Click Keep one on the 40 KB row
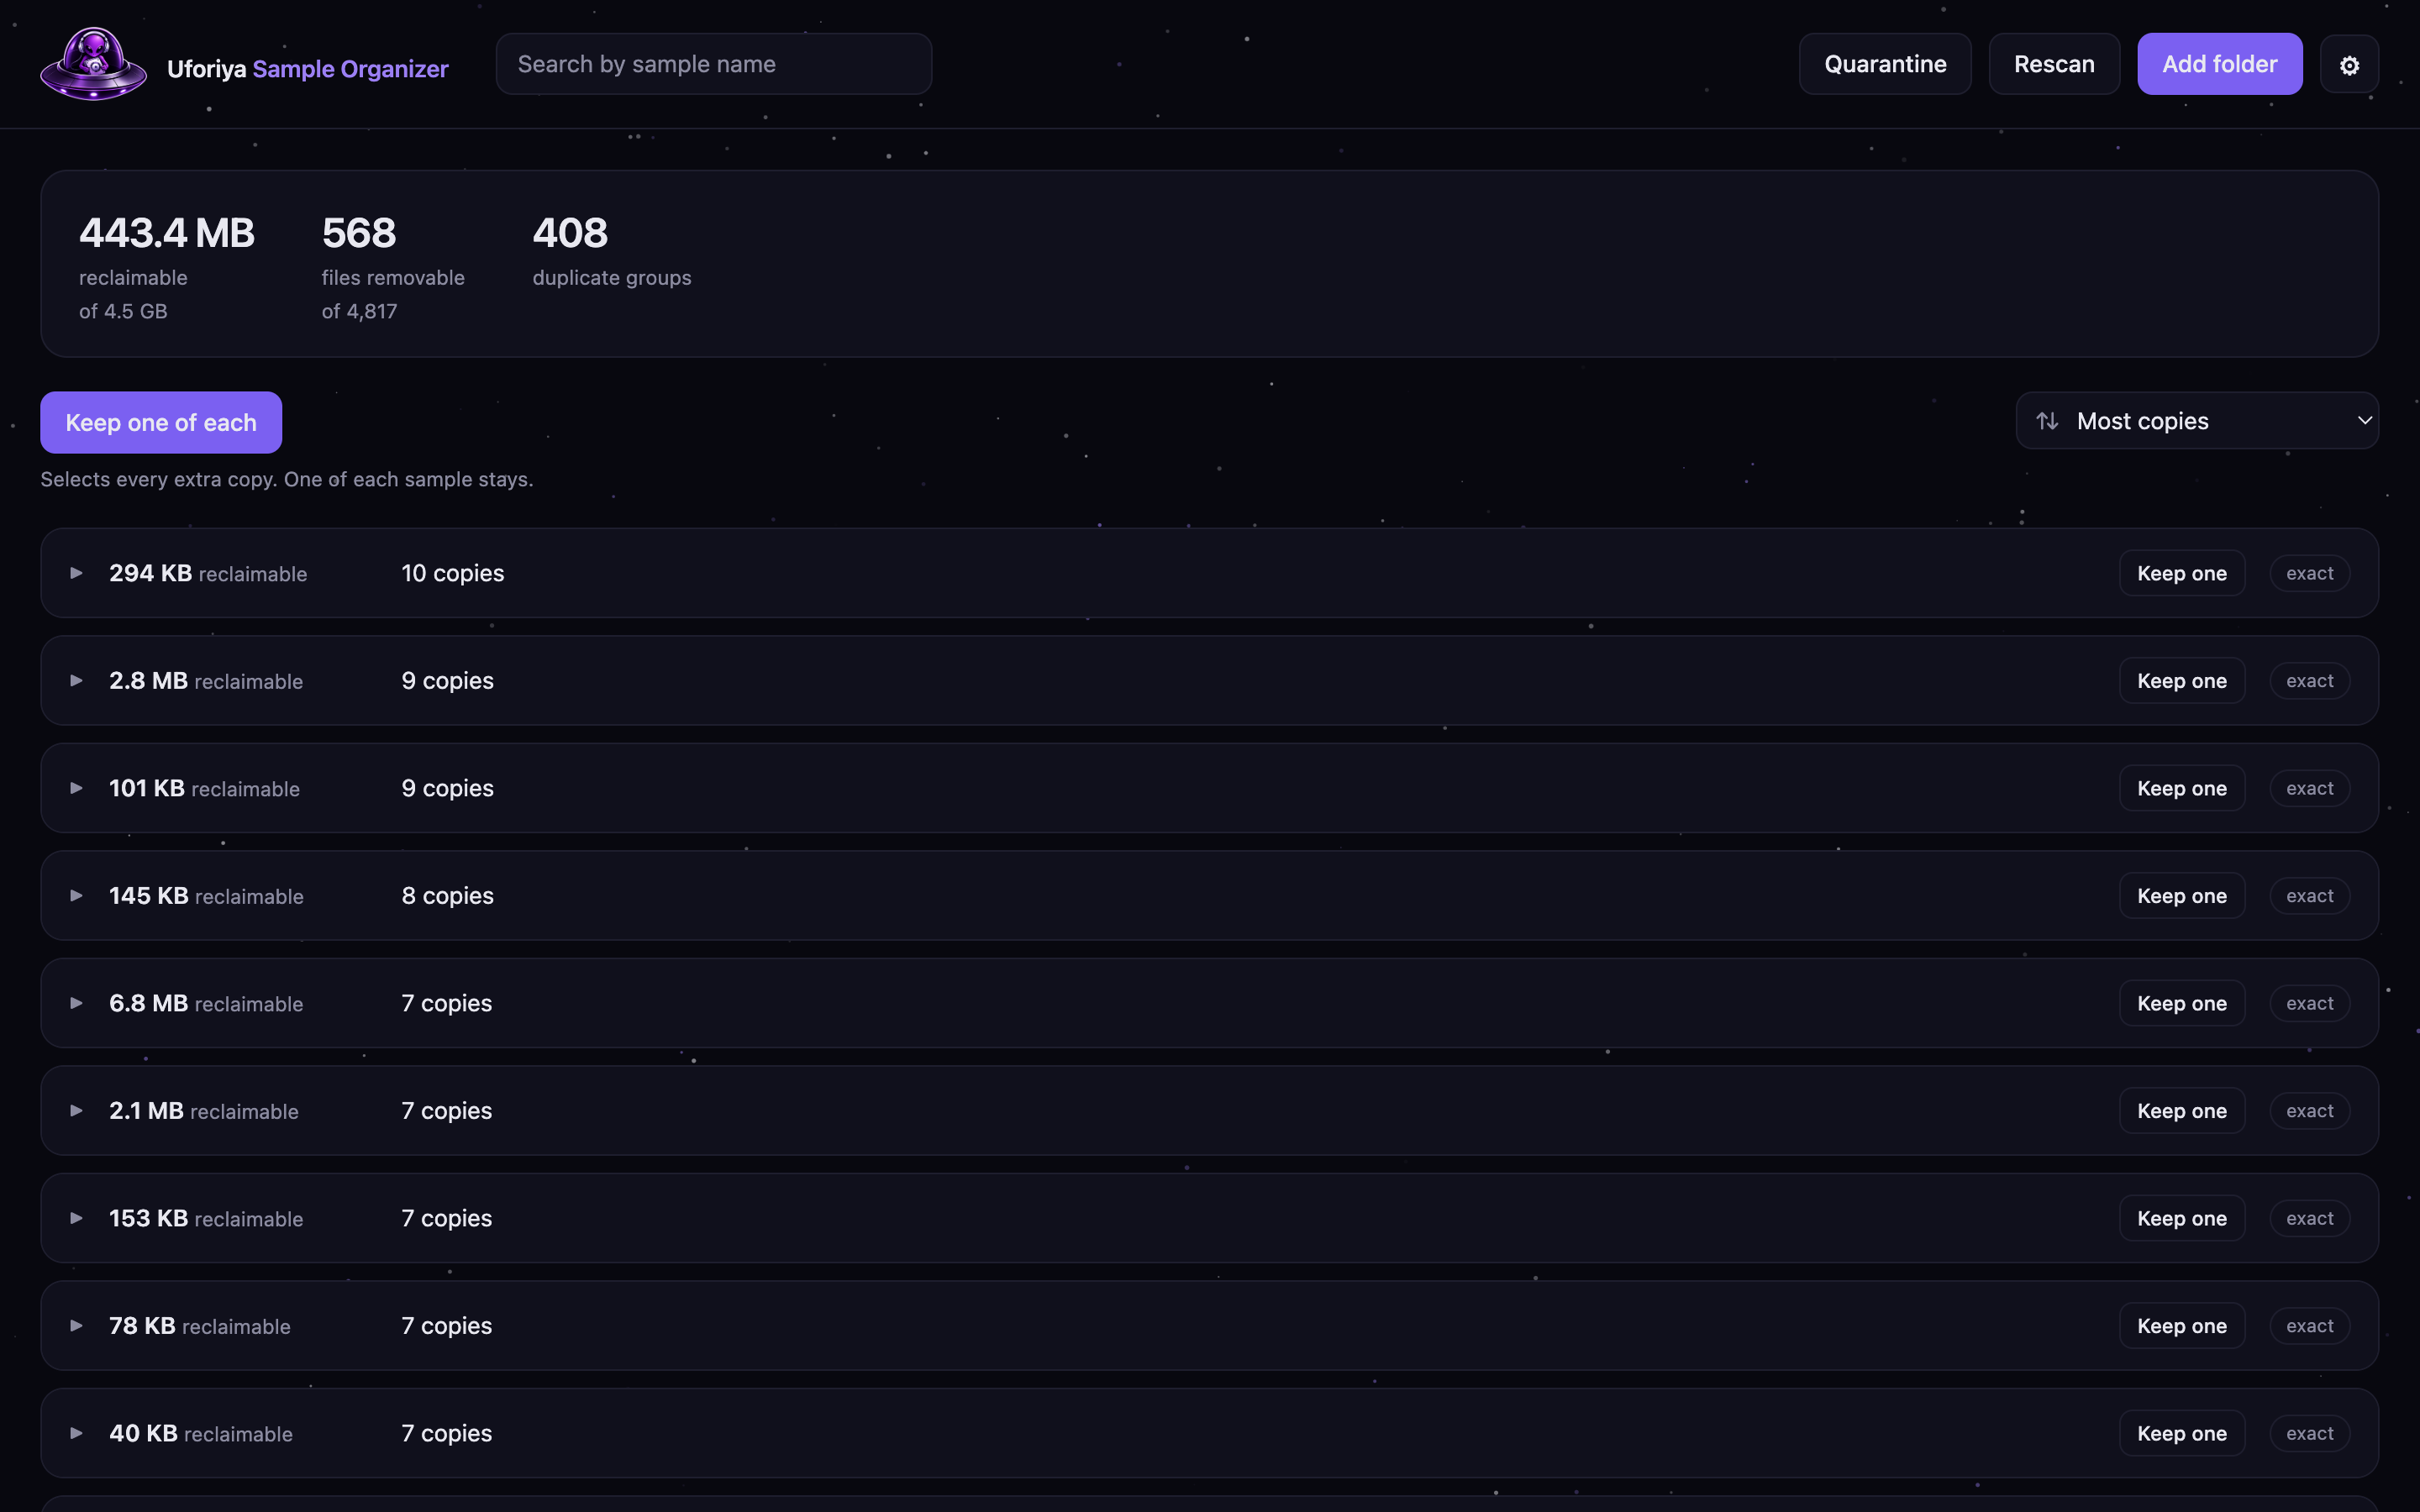This screenshot has height=1512, width=2420. tap(2182, 1433)
